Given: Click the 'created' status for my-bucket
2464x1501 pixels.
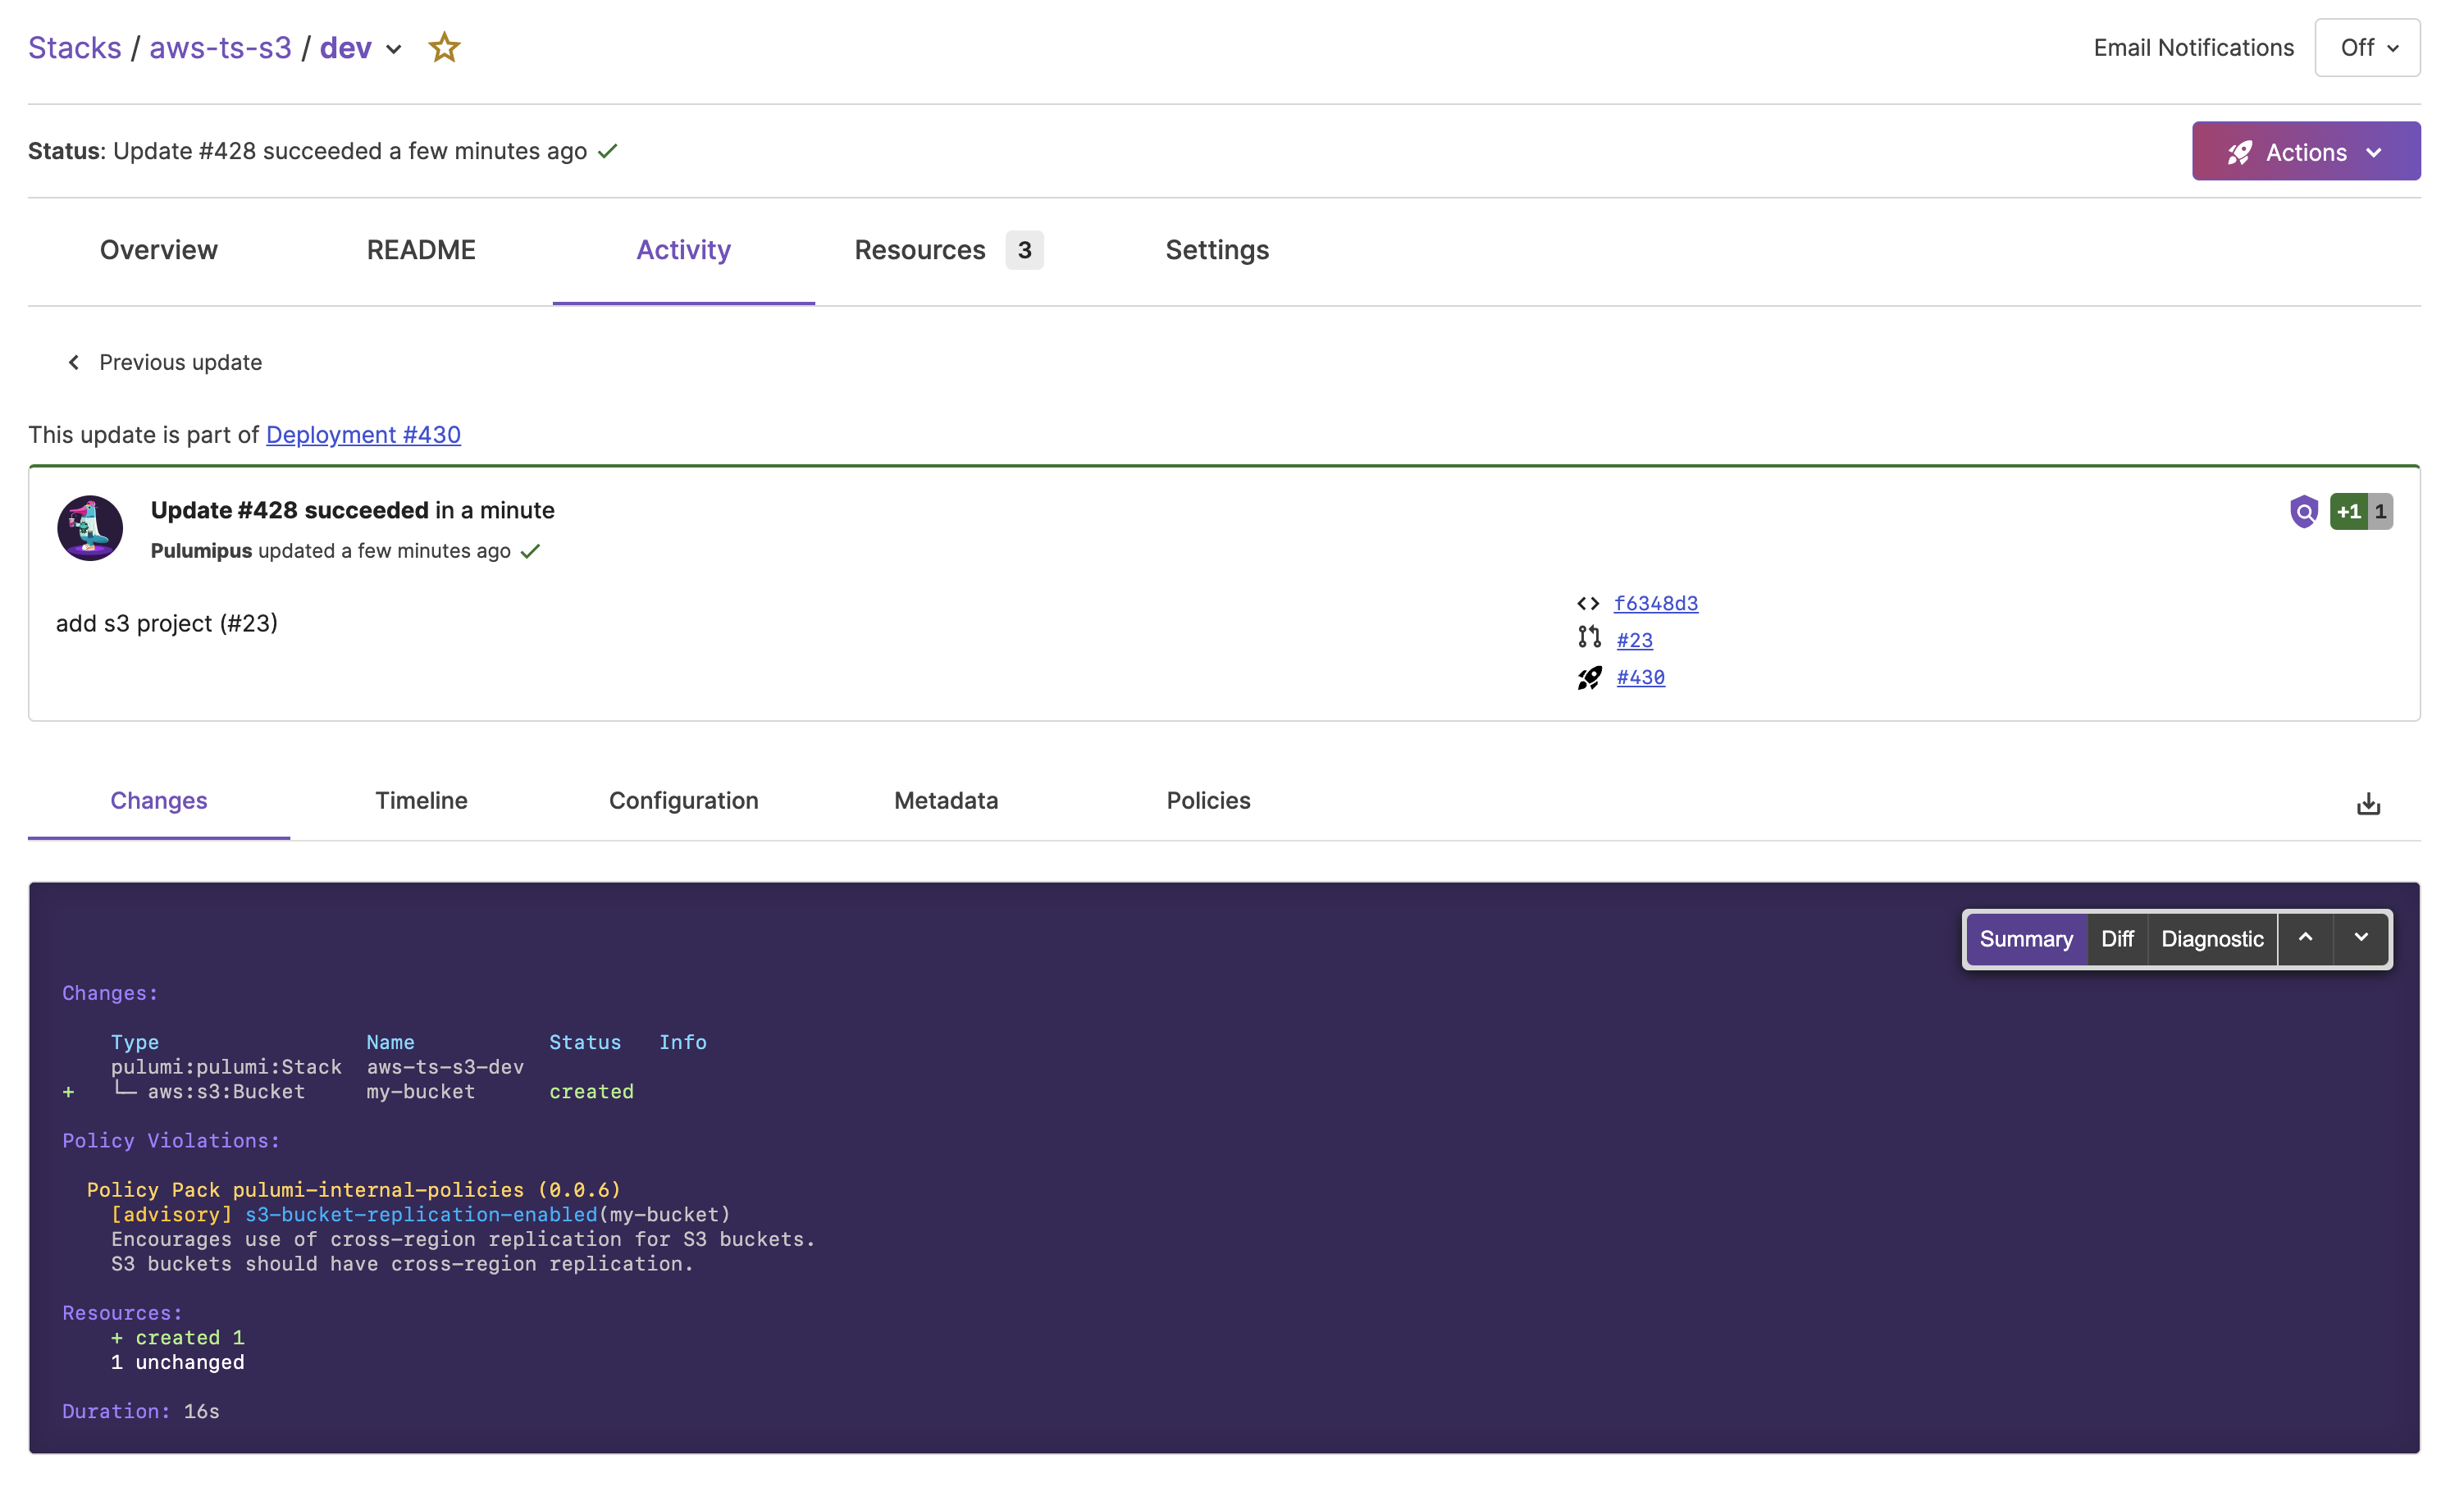Looking at the screenshot, I should [x=591, y=1091].
